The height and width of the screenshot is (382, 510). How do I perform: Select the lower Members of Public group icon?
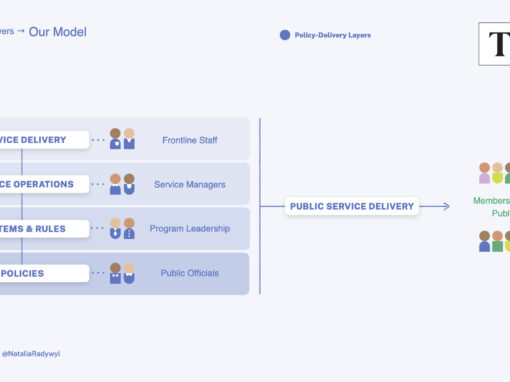(494, 241)
